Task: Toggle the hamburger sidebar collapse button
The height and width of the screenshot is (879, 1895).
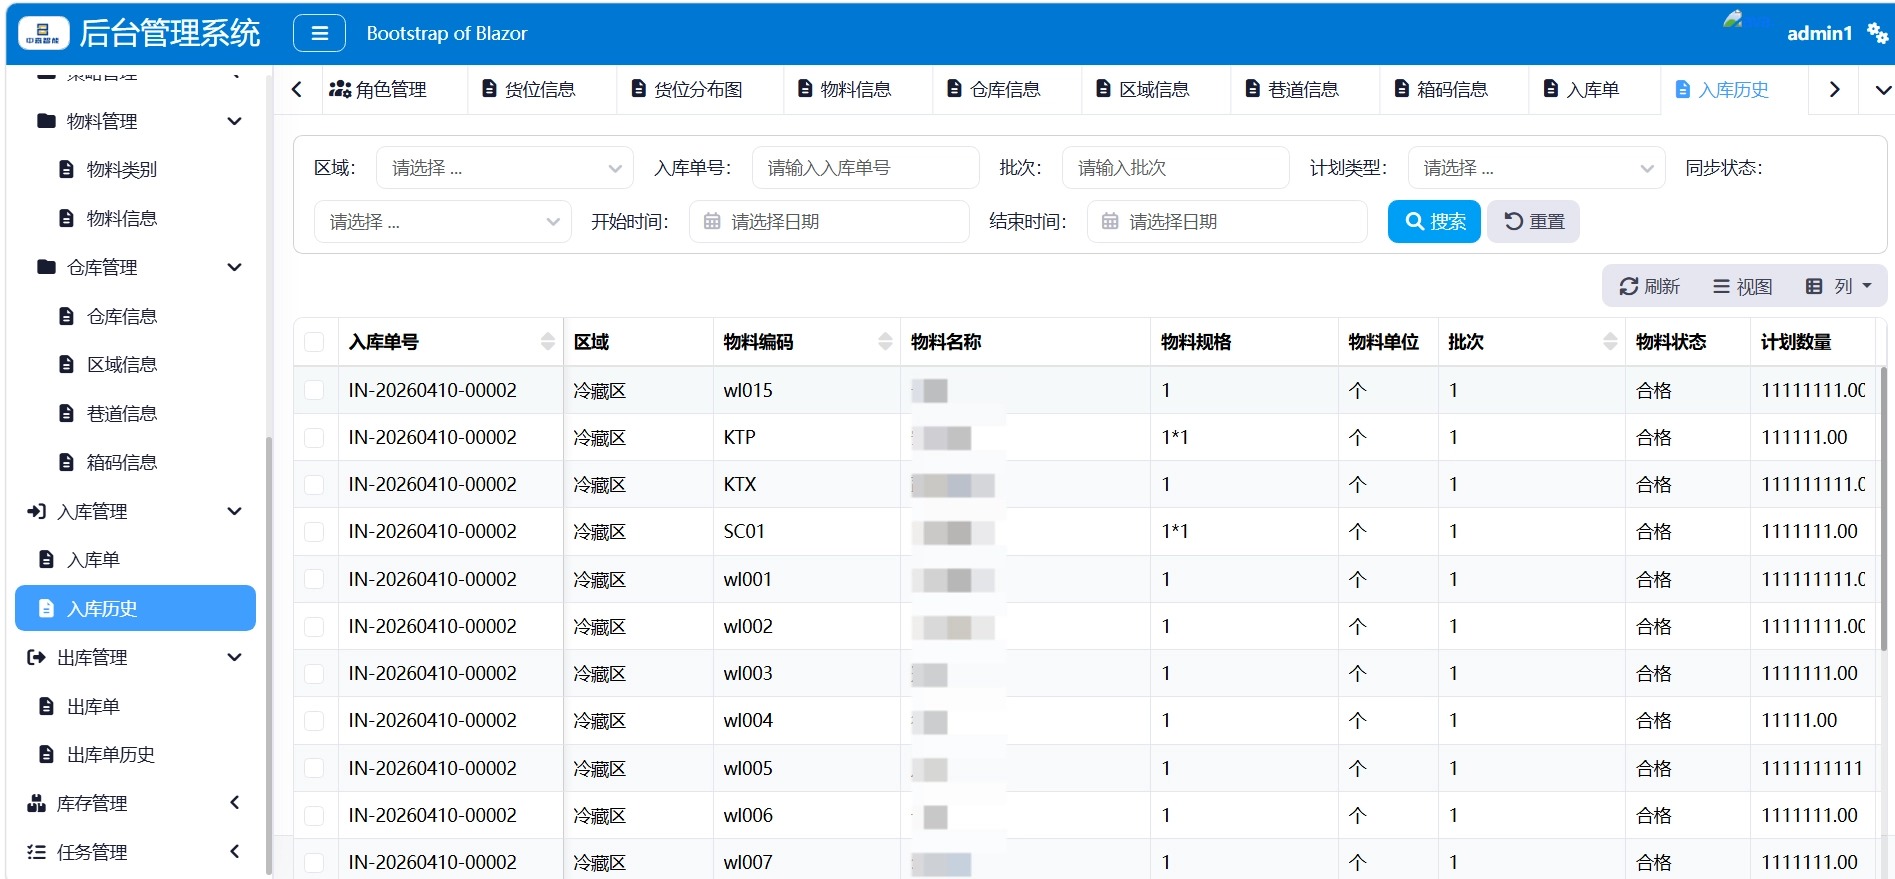Action: point(319,33)
